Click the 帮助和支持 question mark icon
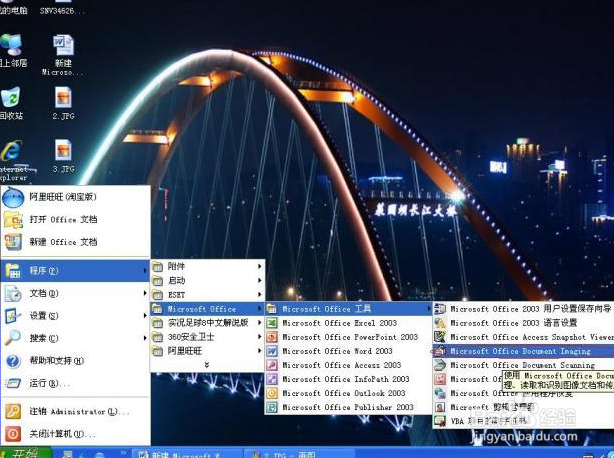Viewport: 614px width, 458px height. click(x=13, y=361)
